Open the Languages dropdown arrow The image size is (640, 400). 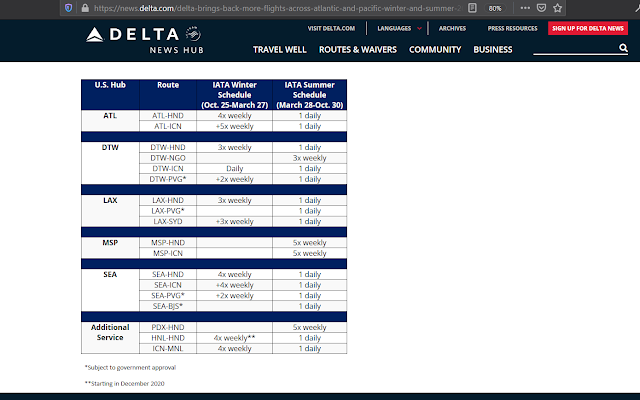(419, 29)
